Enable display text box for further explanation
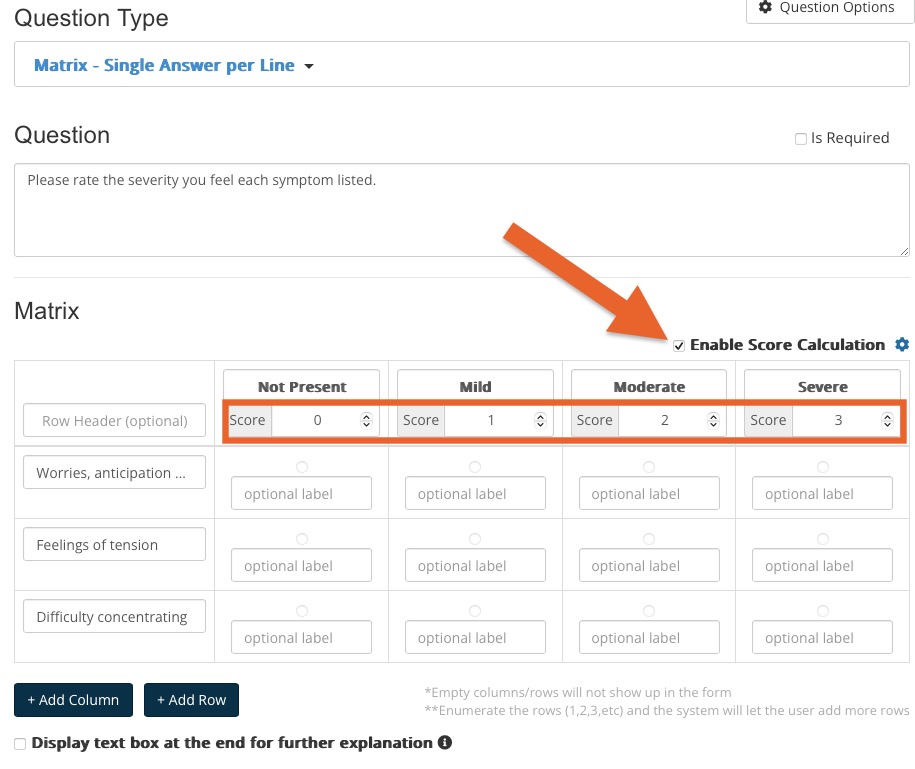The height and width of the screenshot is (769, 915). click(20, 743)
